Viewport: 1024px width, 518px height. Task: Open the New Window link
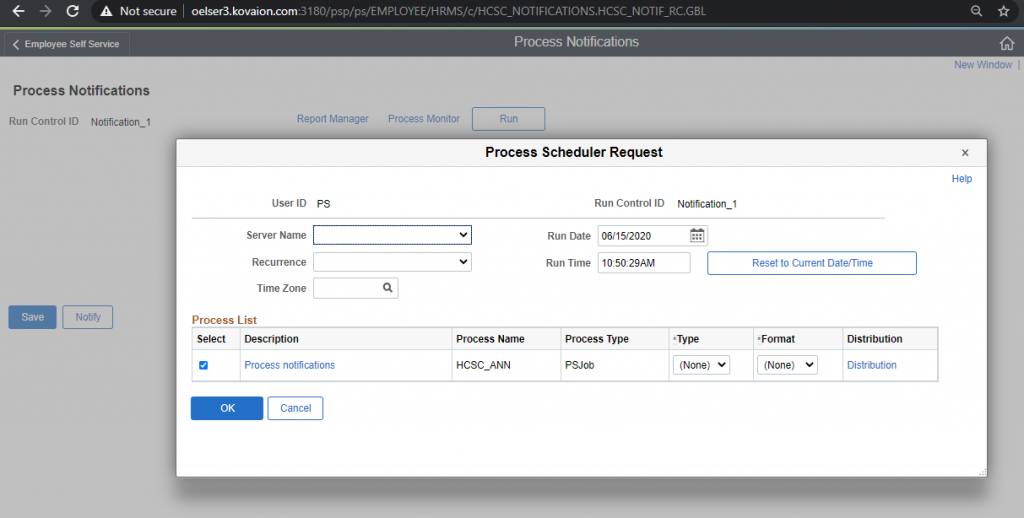tap(983, 65)
